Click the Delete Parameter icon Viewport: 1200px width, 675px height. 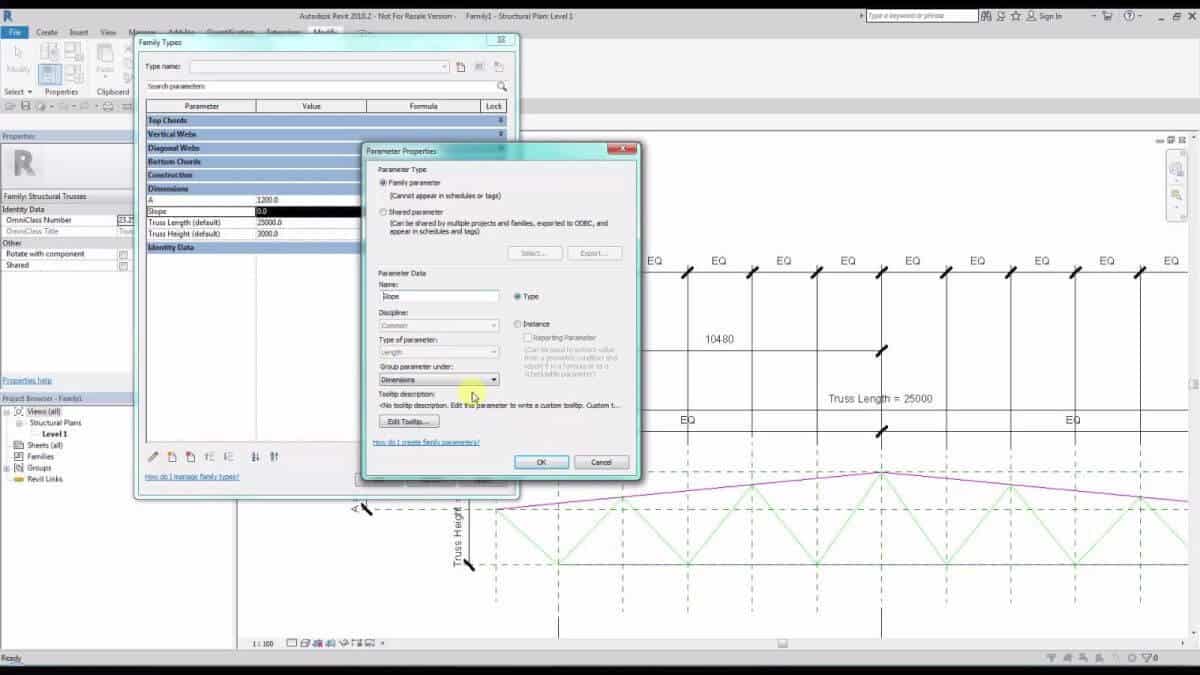click(190, 457)
